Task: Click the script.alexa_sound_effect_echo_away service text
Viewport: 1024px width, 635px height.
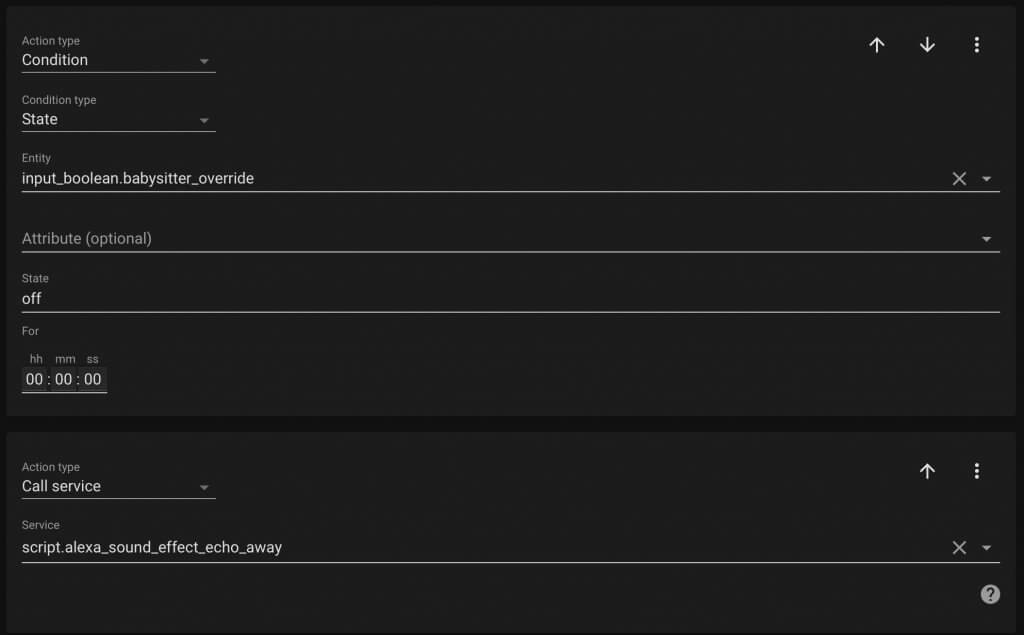Action: click(152, 547)
